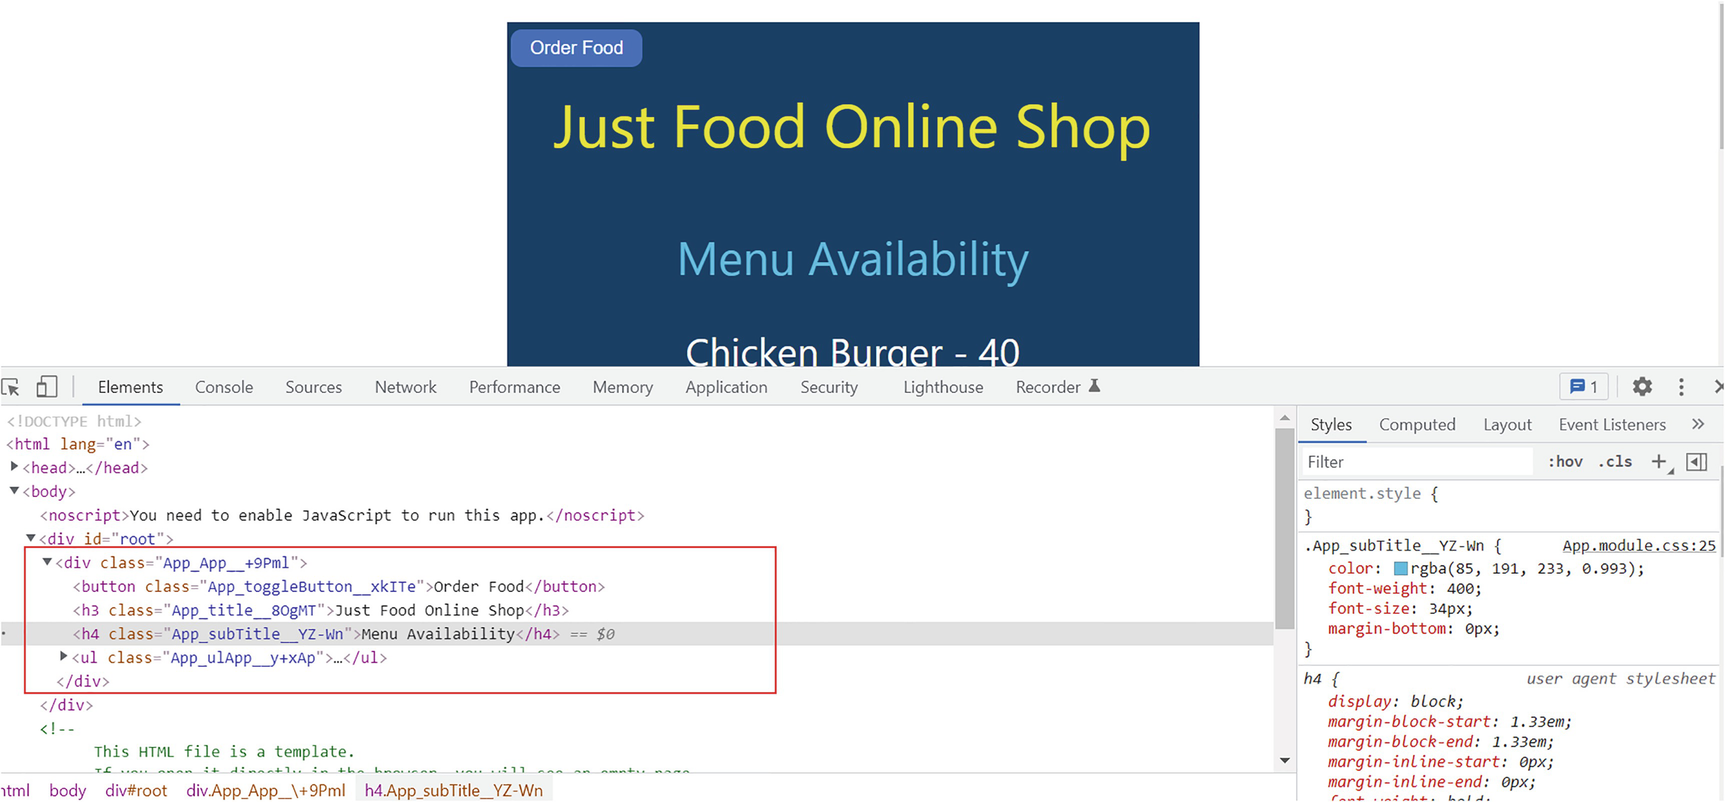
Task: Click the Recorder preview flask icon
Action: click(x=1094, y=386)
